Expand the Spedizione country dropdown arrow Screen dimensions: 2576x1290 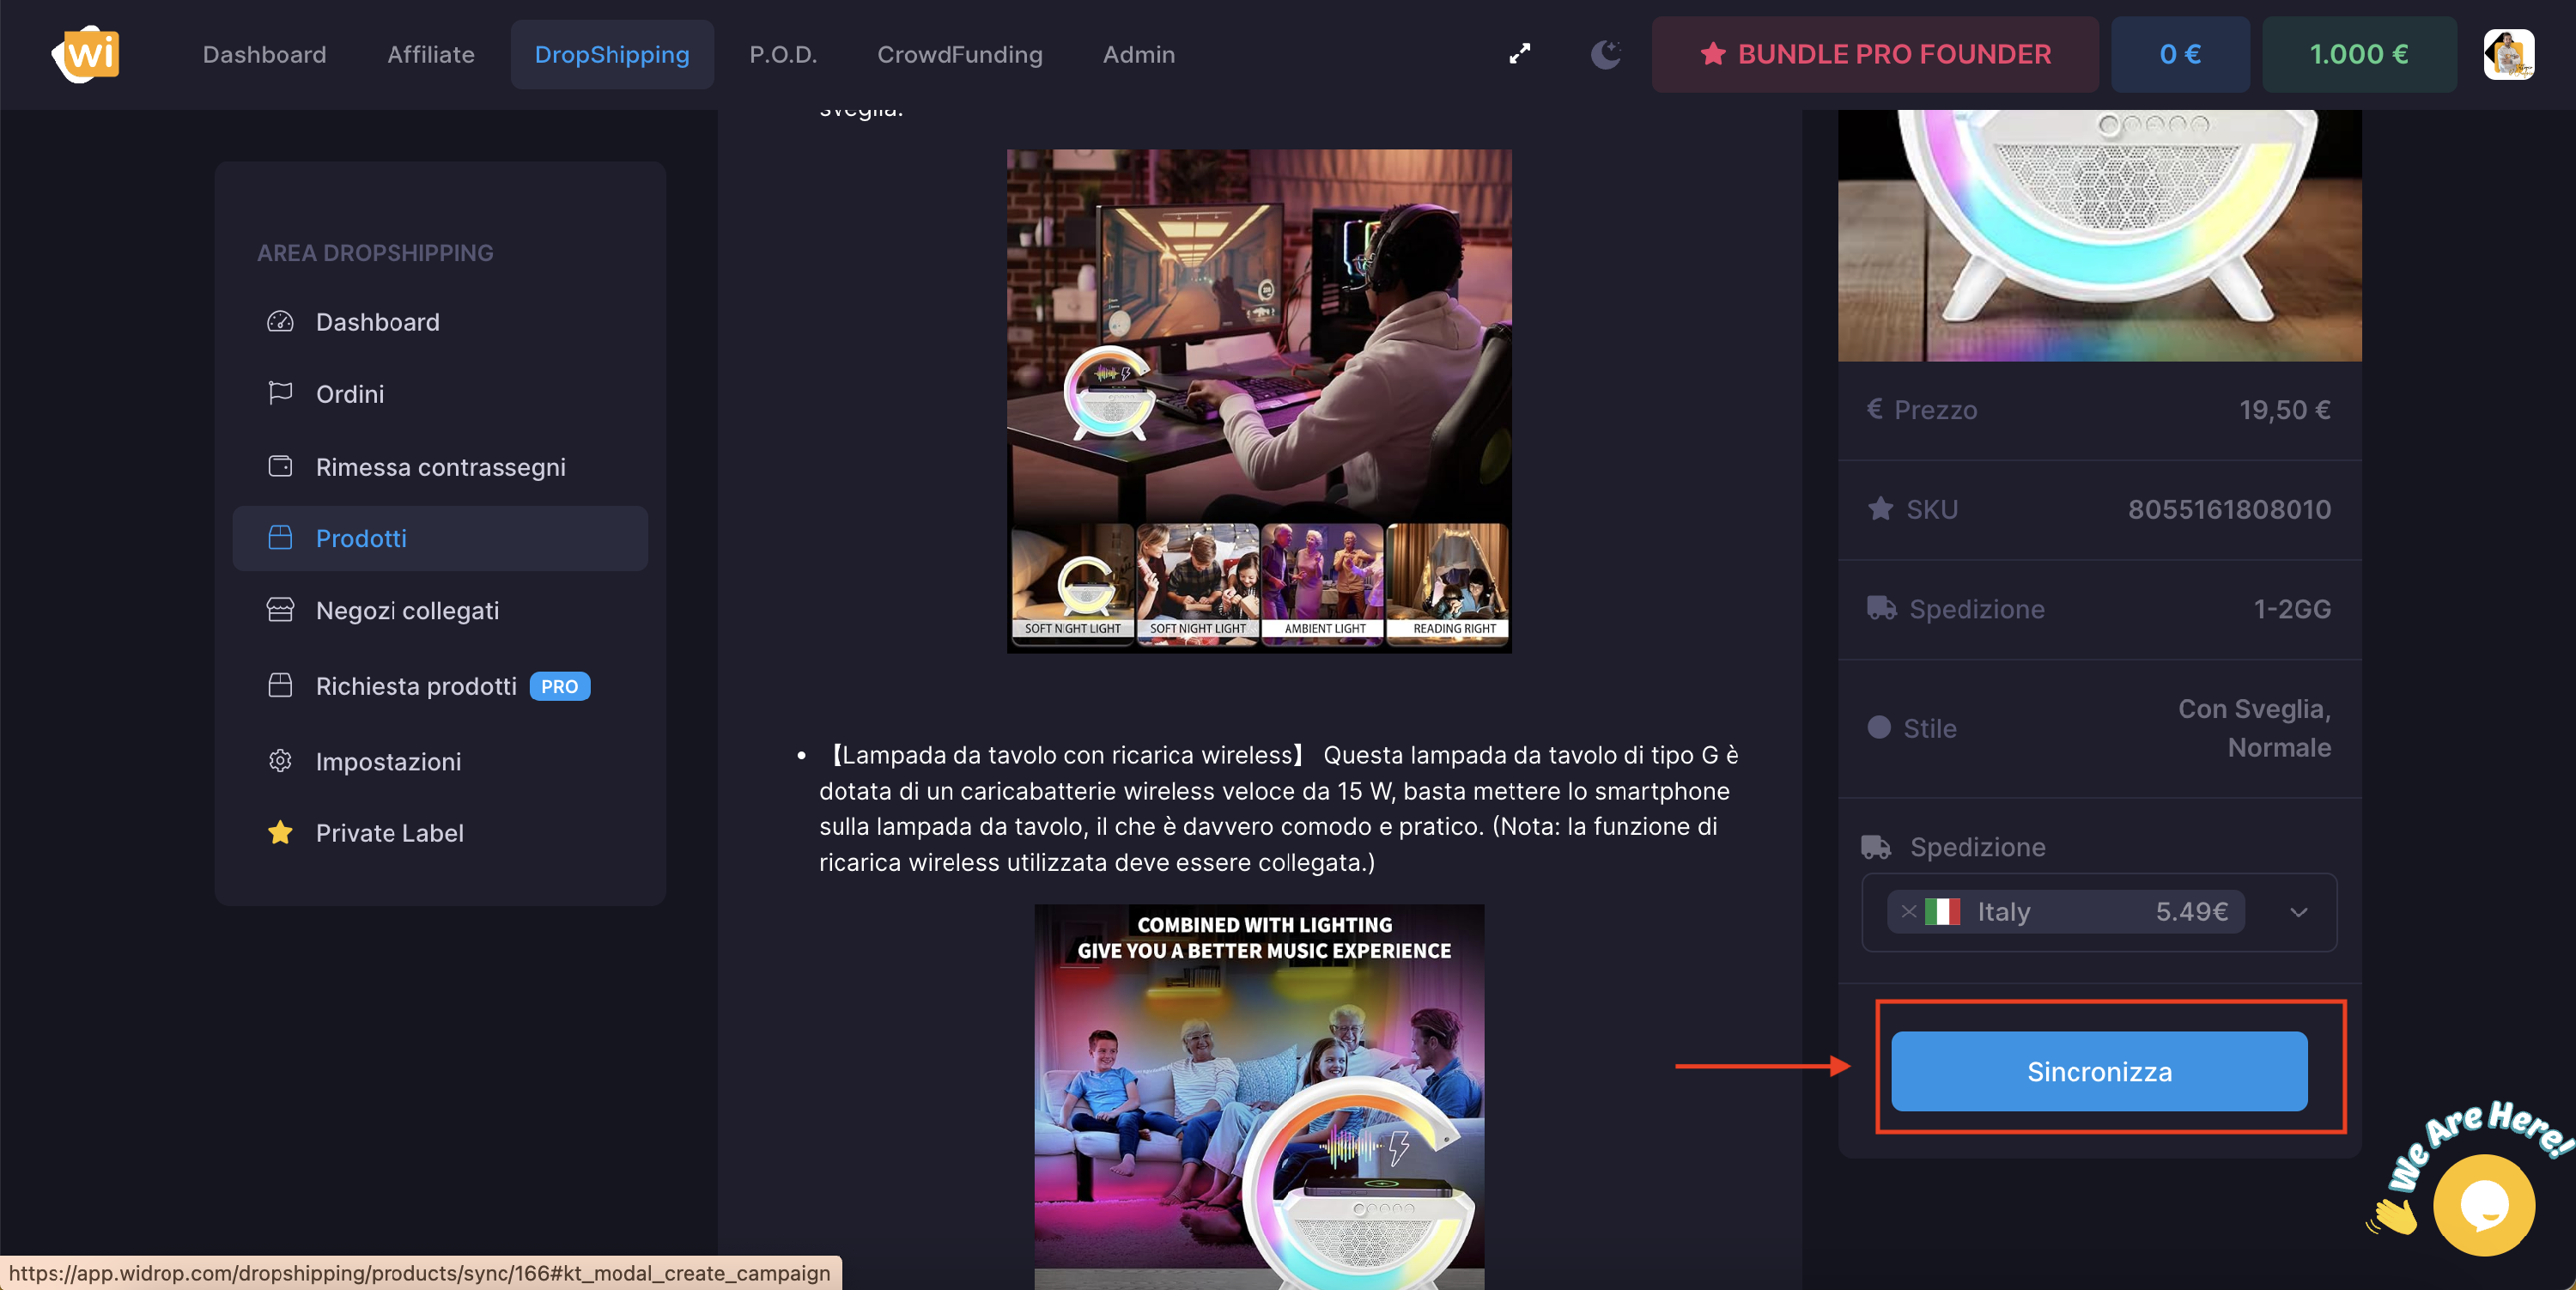pyautogui.click(x=2298, y=912)
